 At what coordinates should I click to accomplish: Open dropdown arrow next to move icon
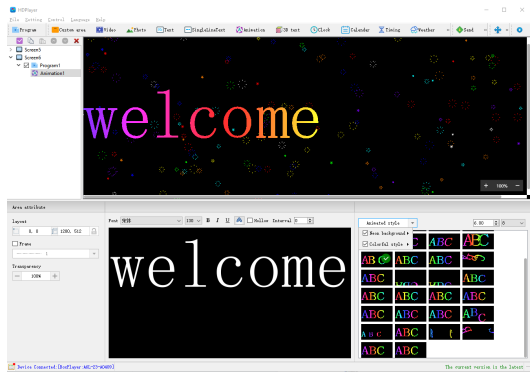507,30
